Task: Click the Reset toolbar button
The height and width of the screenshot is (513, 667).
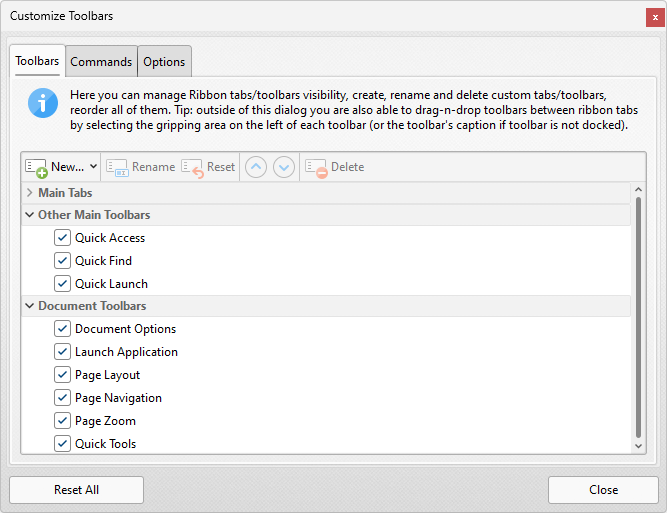Action: click(x=208, y=167)
